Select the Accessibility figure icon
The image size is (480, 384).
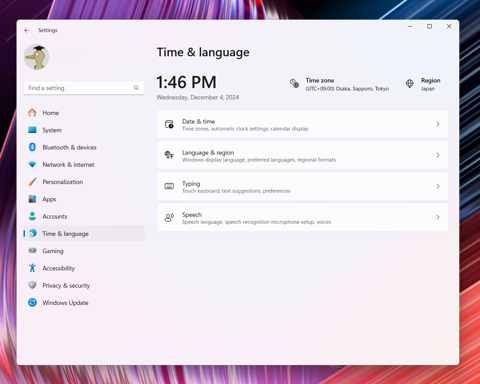[x=32, y=268]
